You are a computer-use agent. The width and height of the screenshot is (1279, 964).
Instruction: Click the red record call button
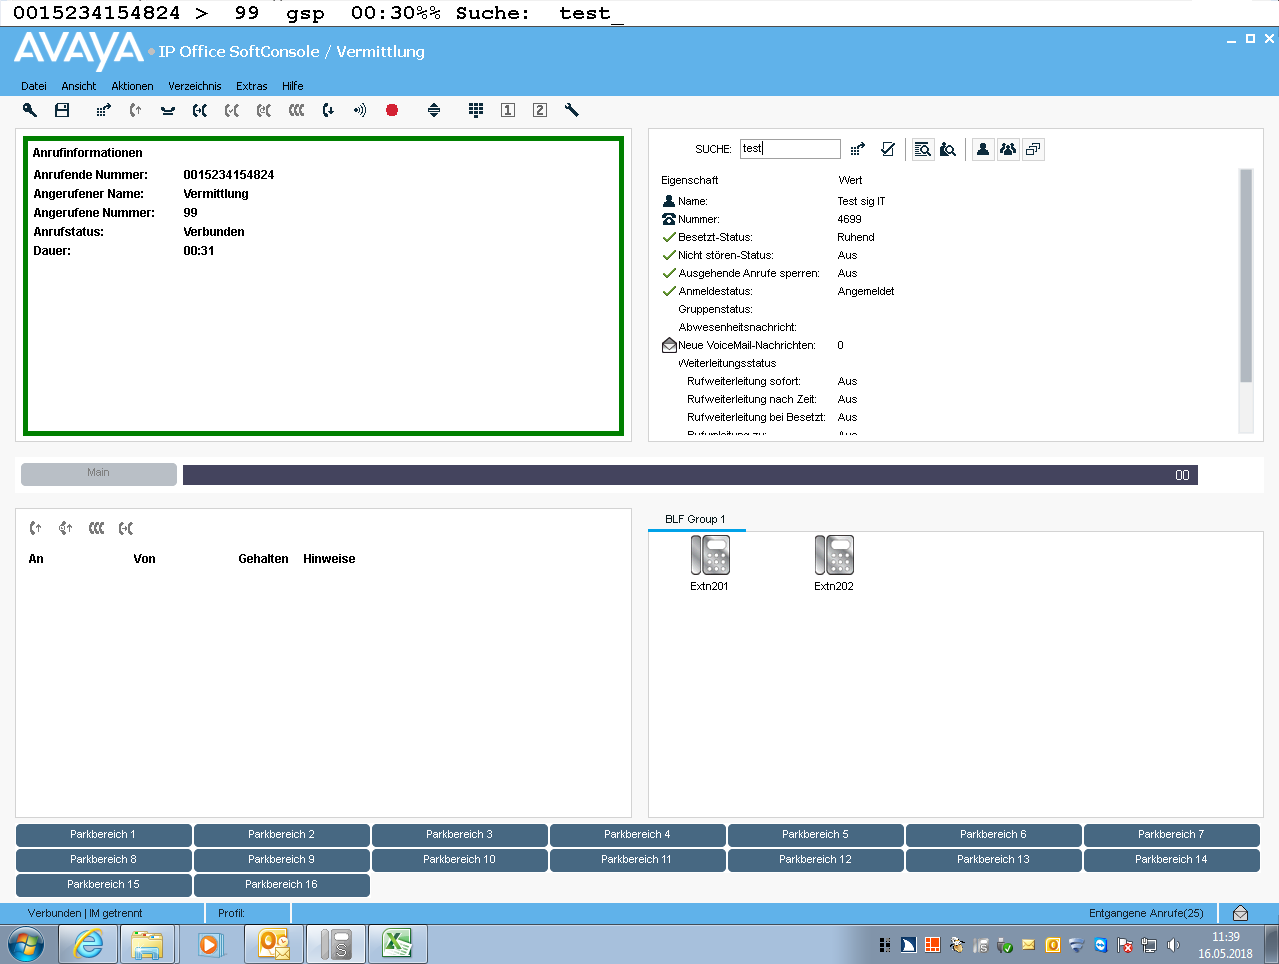392,110
